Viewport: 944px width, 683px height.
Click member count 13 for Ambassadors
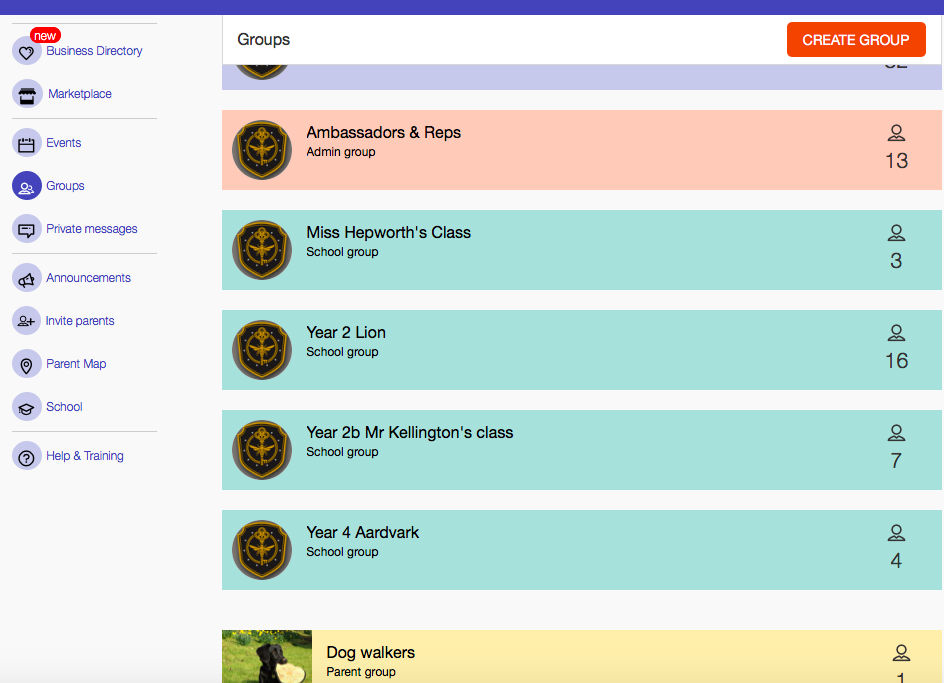pyautogui.click(x=896, y=161)
